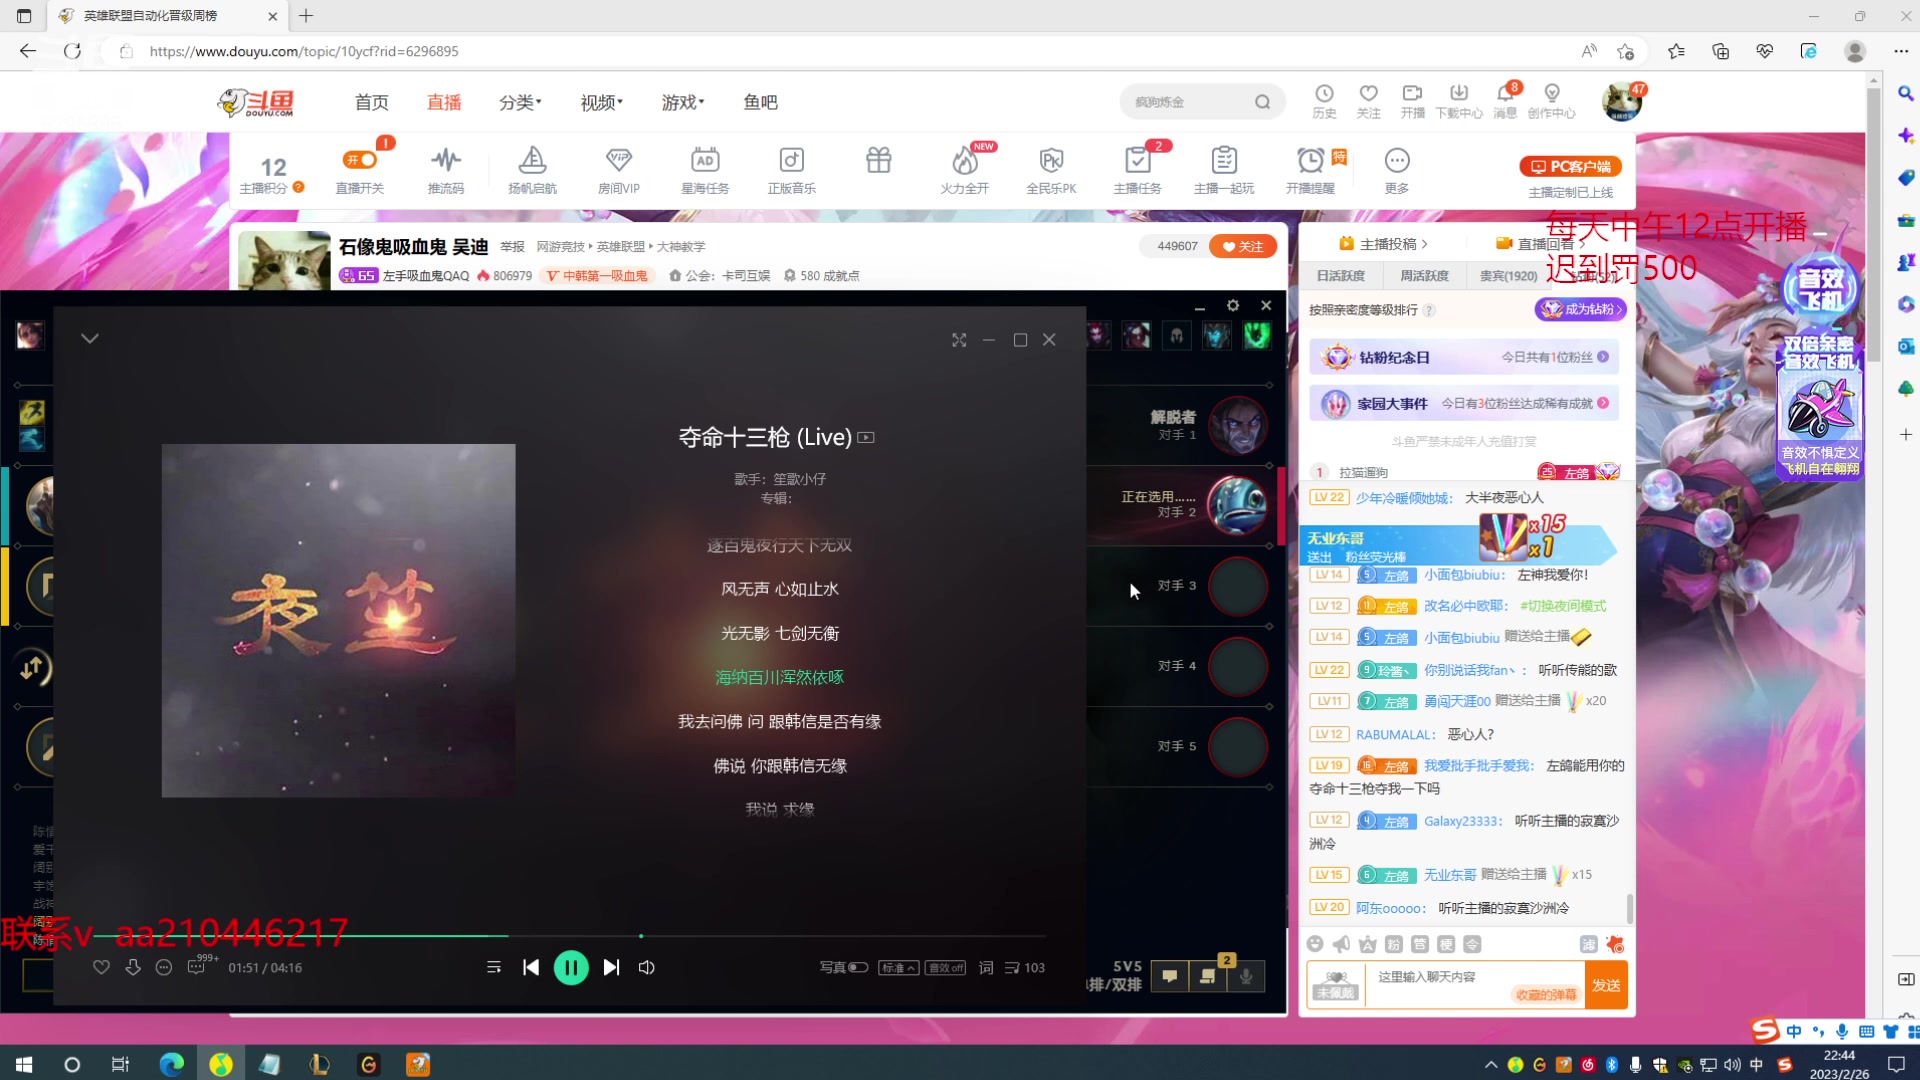This screenshot has width=1920, height=1080.
Task: Open the 直播 navigation item
Action: pyautogui.click(x=444, y=102)
